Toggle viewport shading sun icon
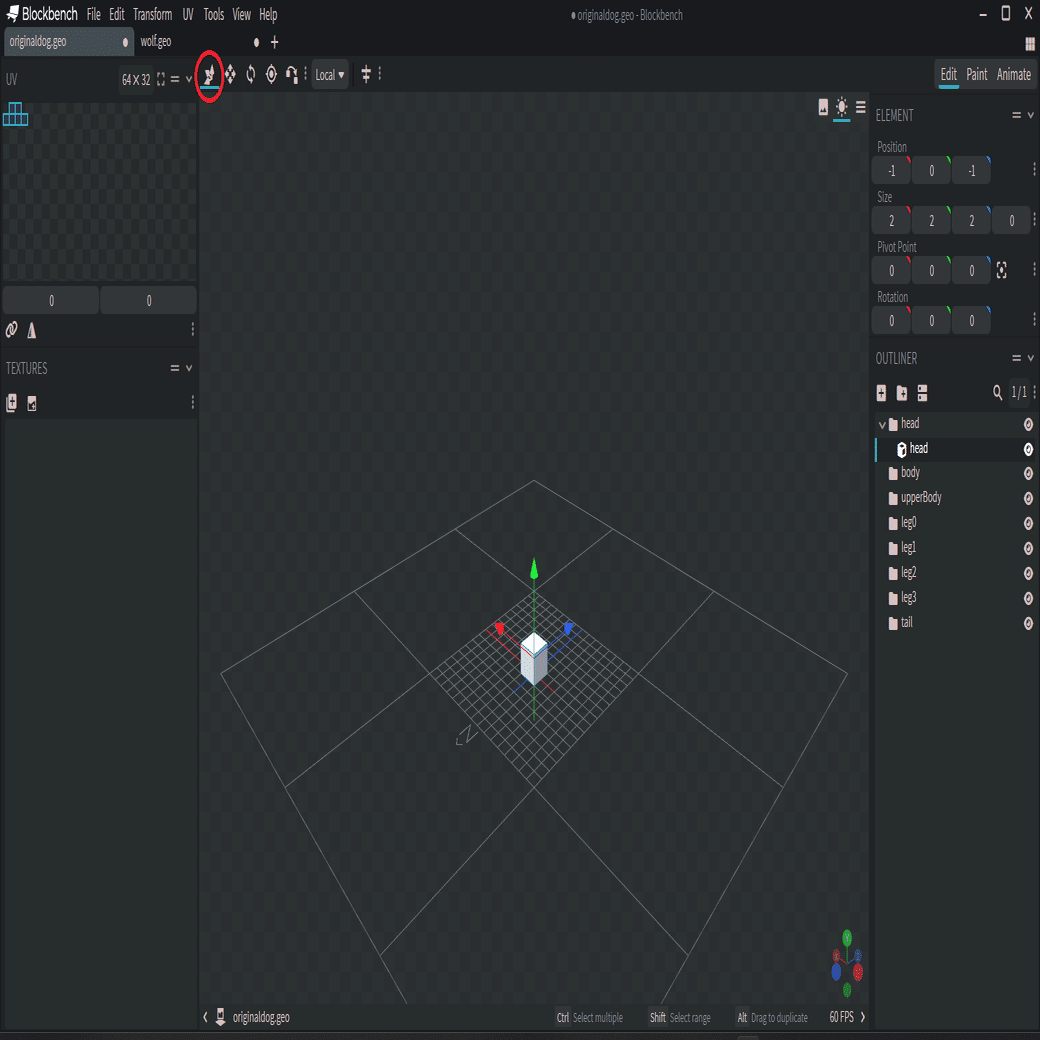This screenshot has width=1040, height=1040. point(842,107)
